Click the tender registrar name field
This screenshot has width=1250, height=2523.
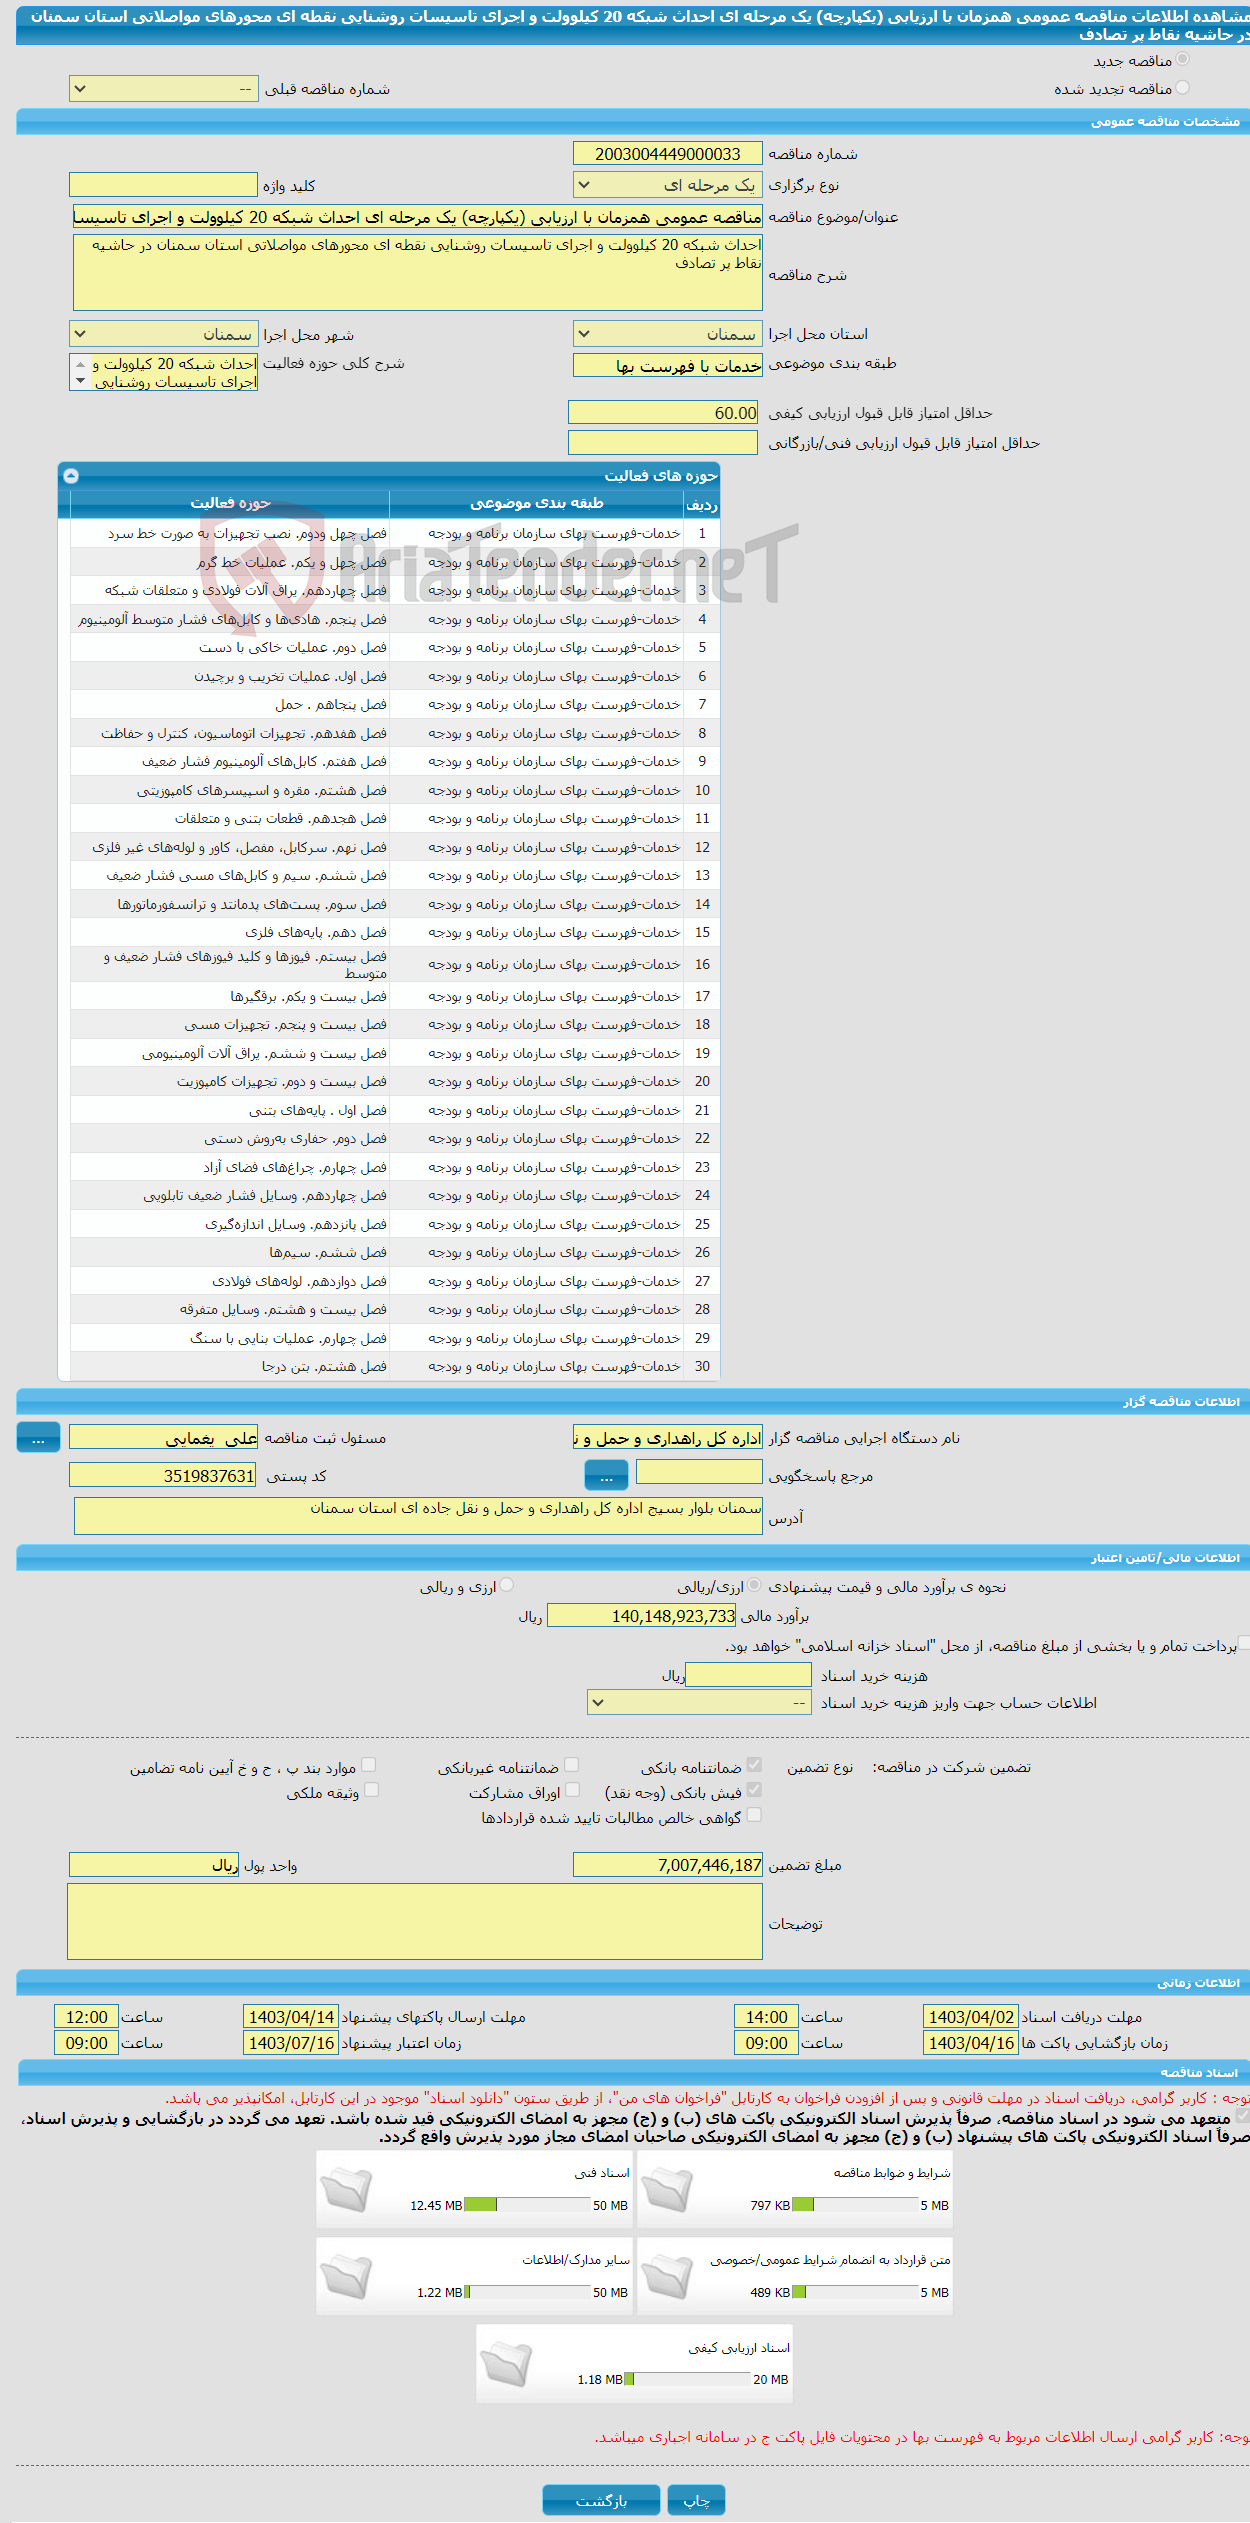[163, 1438]
